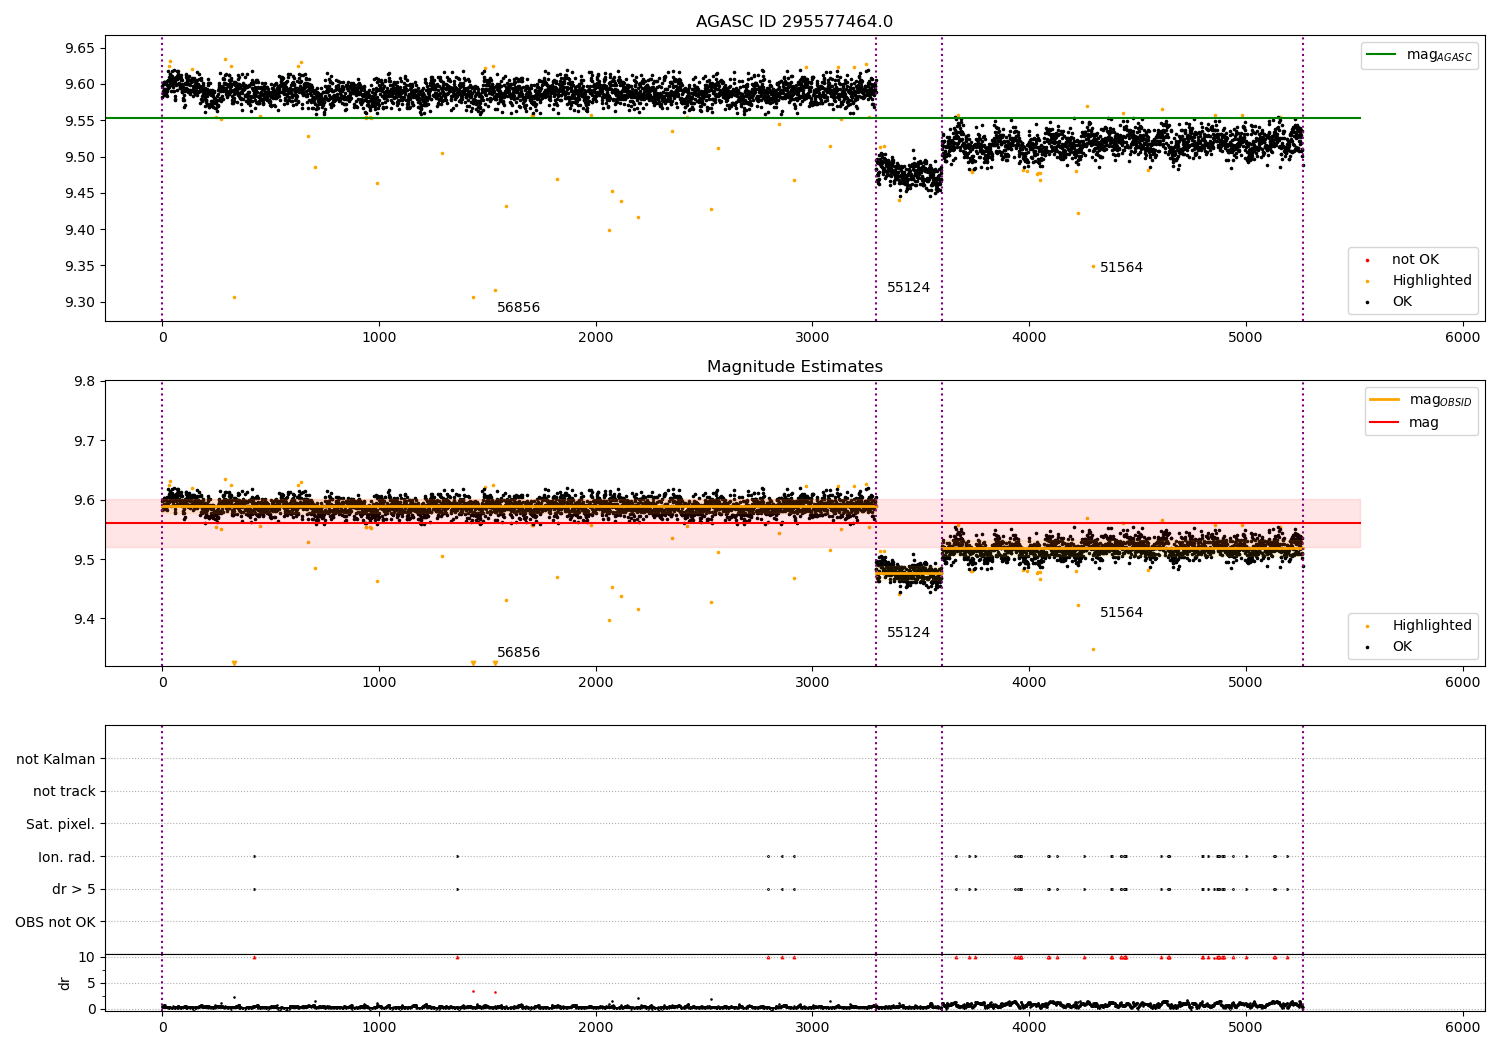This screenshot has width=1500, height=1050.
Task: Click the mag AGASC legend entry
Action: [1419, 55]
